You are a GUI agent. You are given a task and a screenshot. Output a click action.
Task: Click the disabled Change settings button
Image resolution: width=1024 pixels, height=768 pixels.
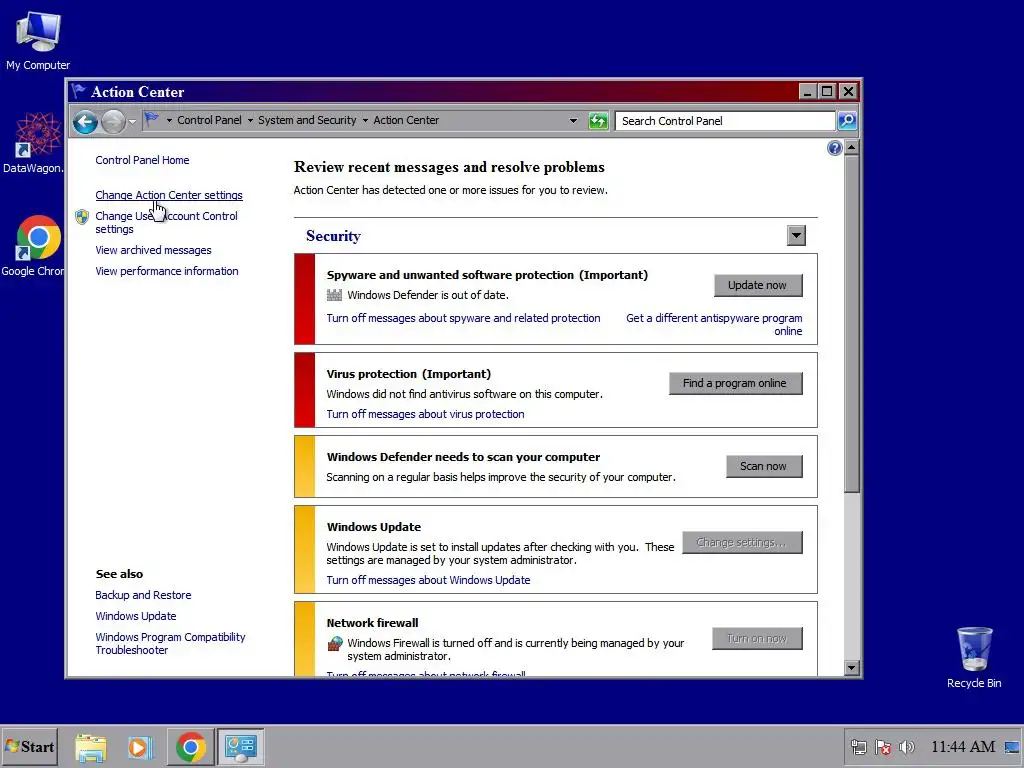[742, 543]
